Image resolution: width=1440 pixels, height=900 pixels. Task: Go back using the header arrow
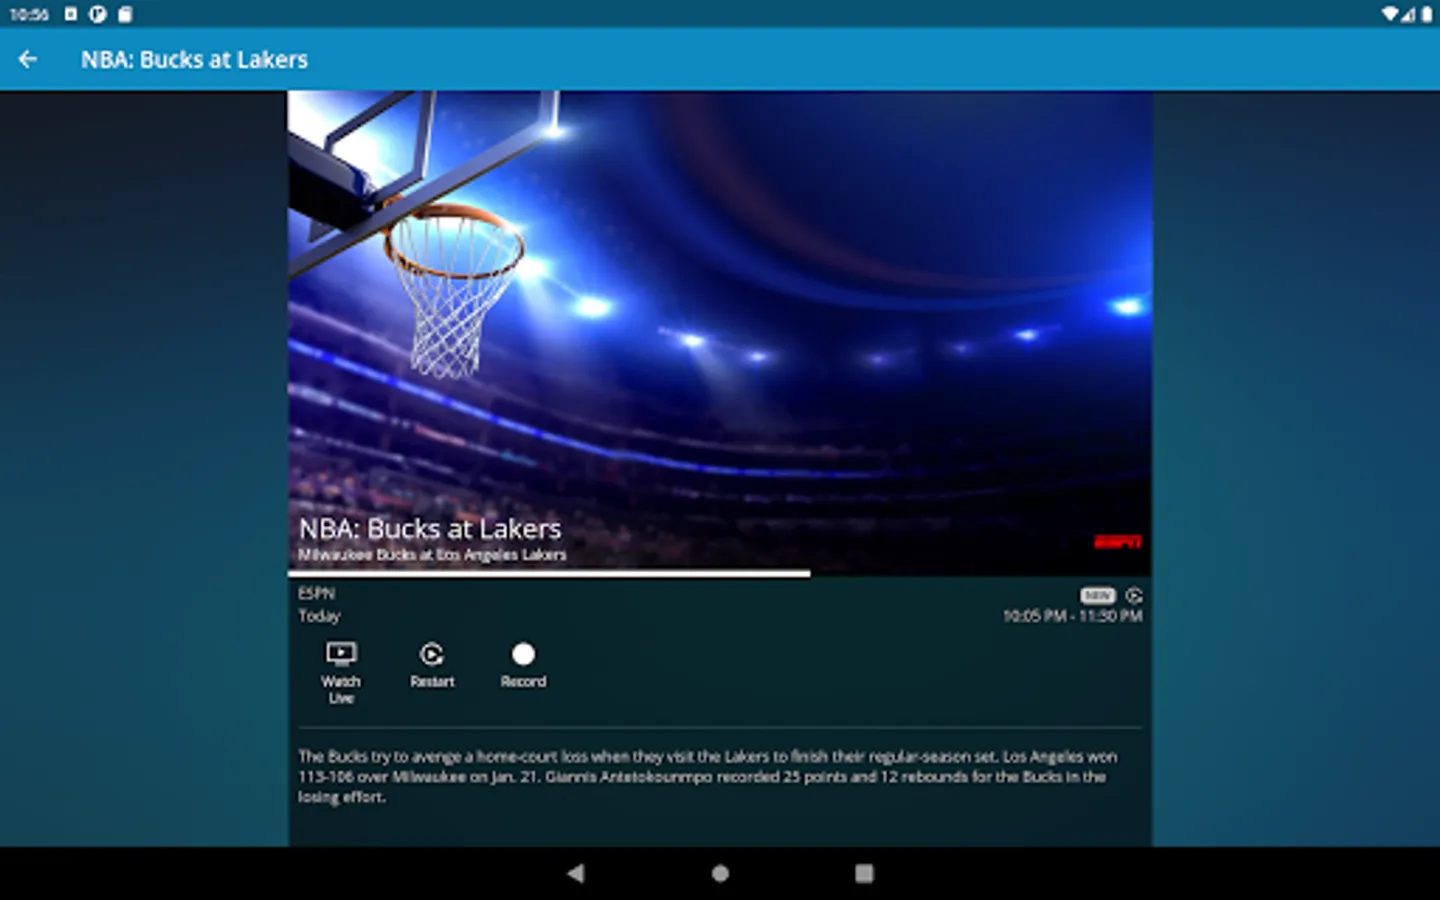pos(28,60)
